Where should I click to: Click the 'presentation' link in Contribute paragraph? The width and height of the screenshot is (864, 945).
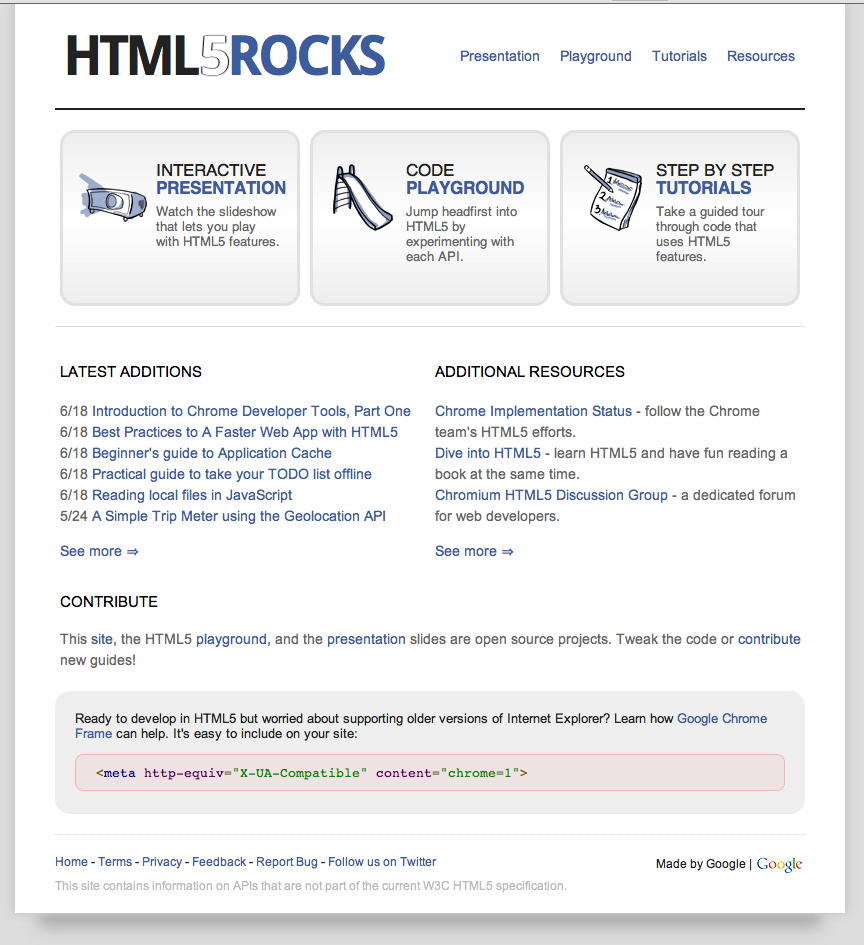pyautogui.click(x=366, y=639)
